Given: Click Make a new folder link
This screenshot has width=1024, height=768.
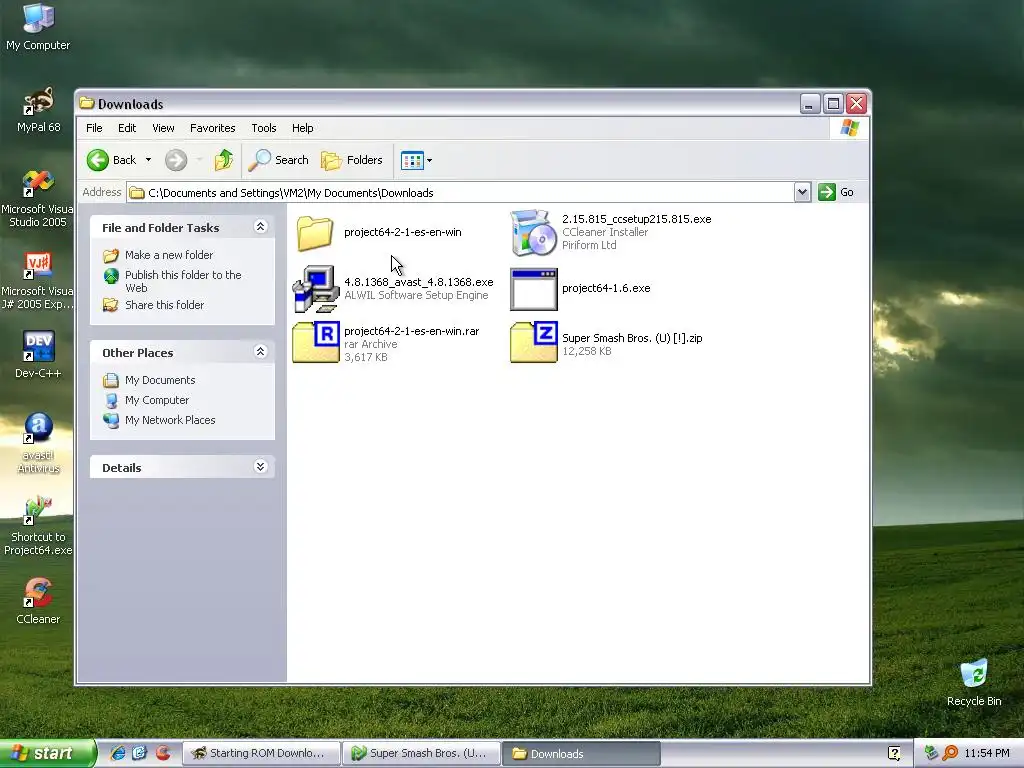Looking at the screenshot, I should [x=168, y=255].
